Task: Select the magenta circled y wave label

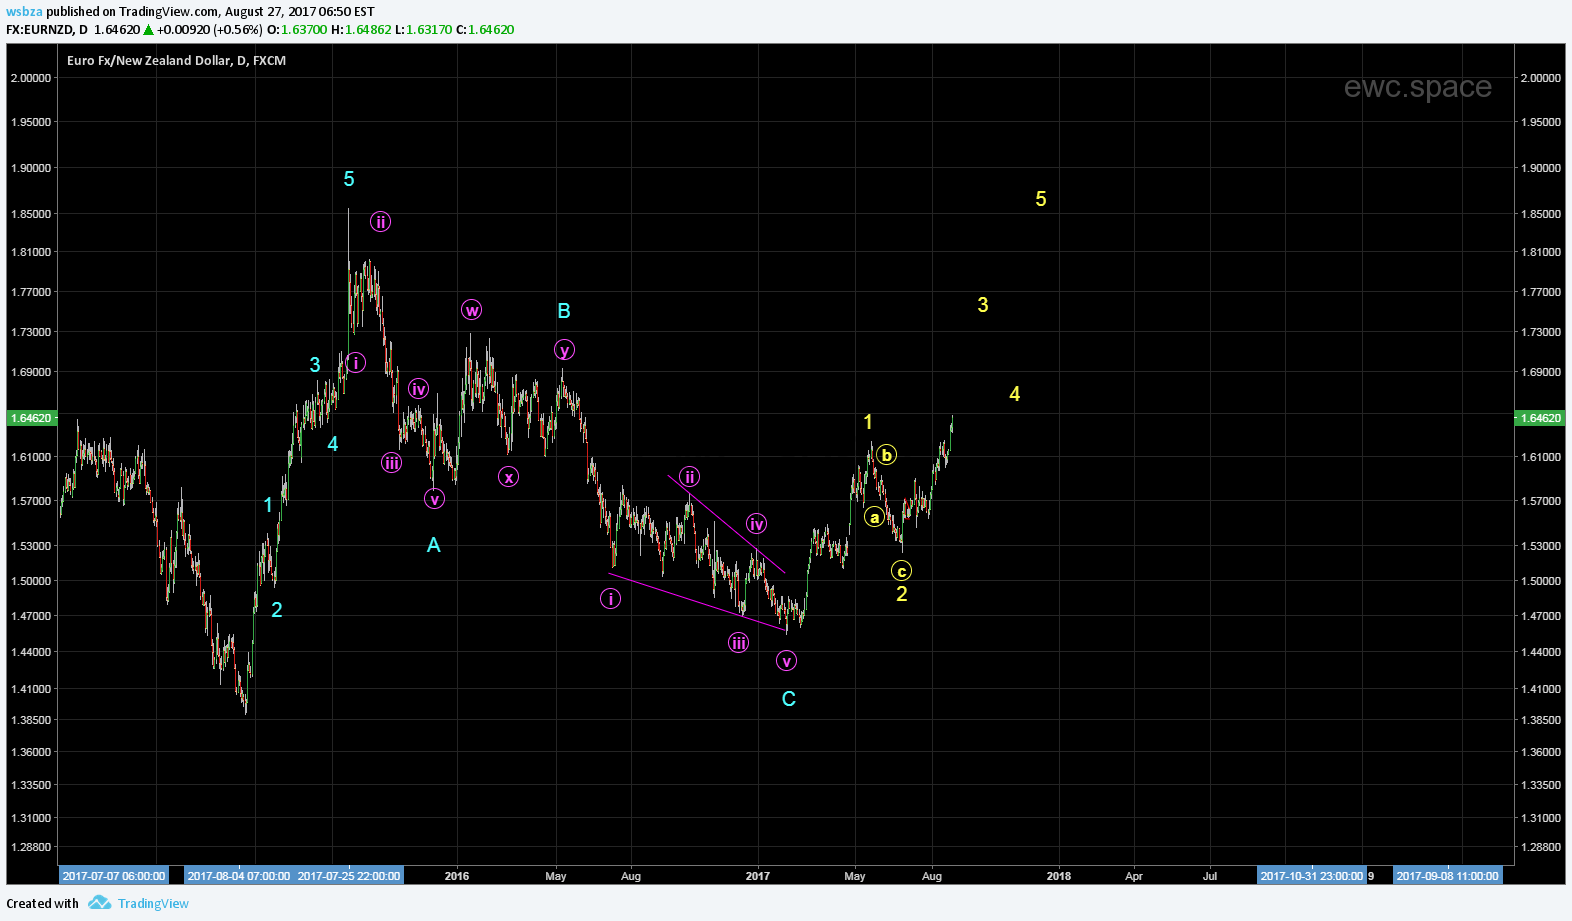Action: point(565,350)
